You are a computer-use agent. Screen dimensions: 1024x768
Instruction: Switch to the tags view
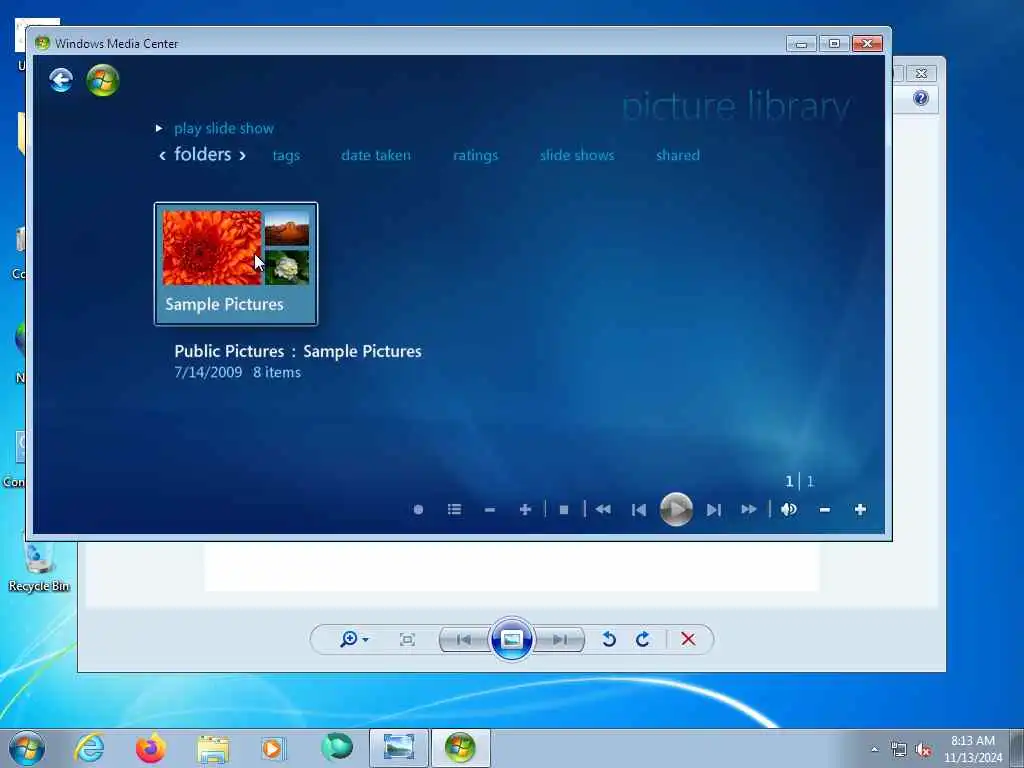click(286, 155)
